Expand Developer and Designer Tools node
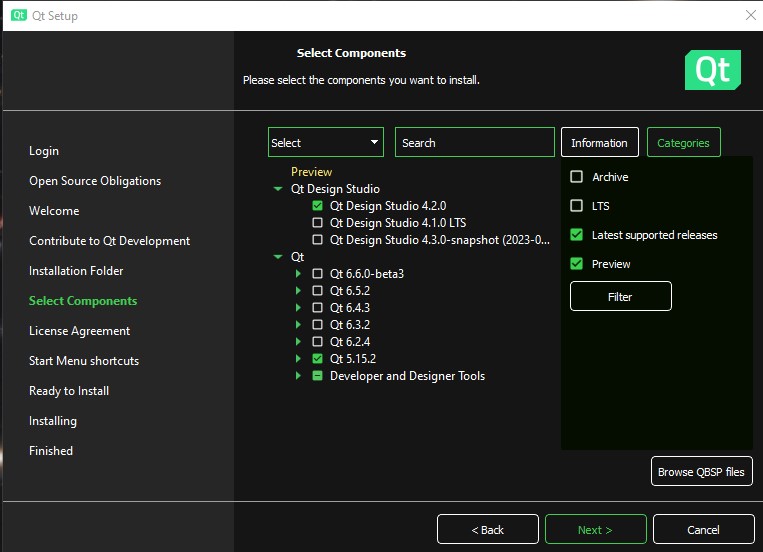The width and height of the screenshot is (763, 552). [298, 376]
